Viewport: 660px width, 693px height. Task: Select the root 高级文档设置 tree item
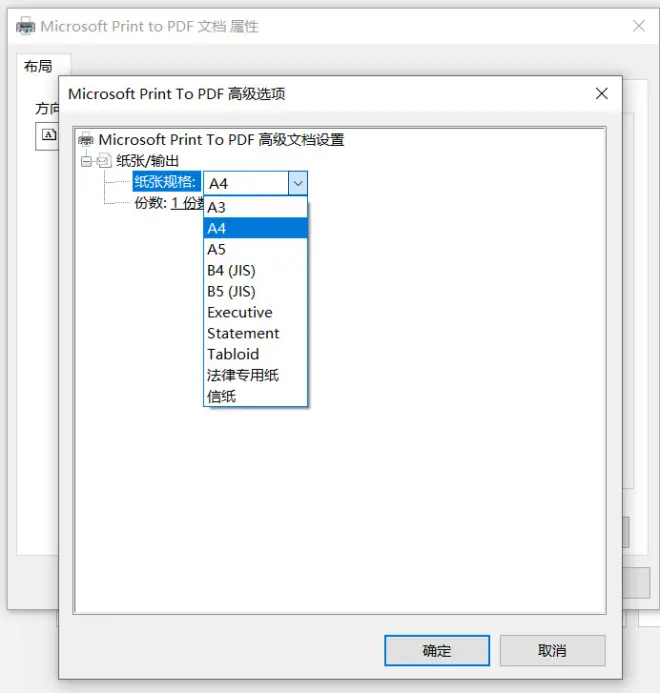click(x=221, y=140)
